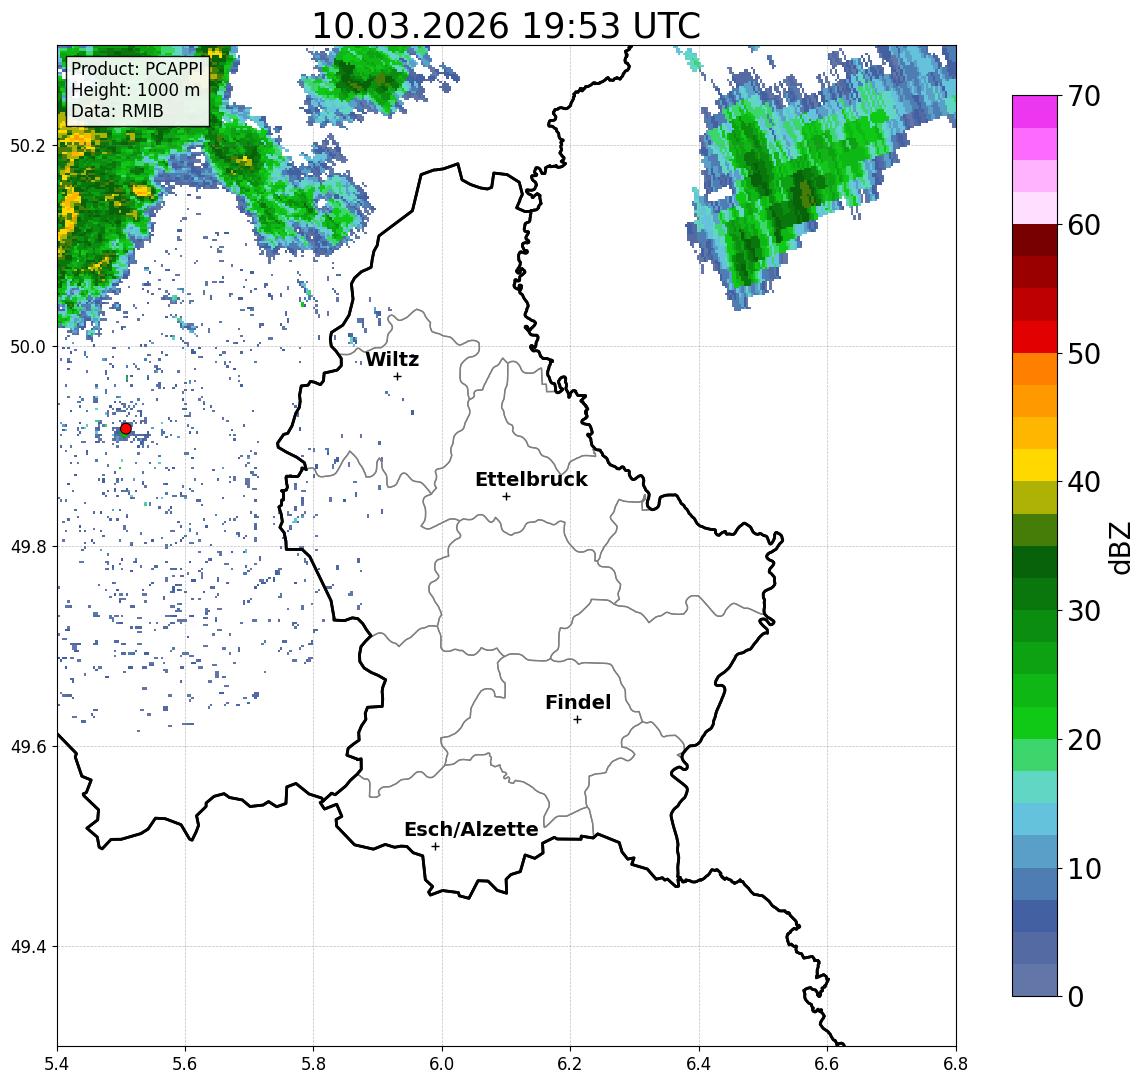Click the Wiltz station cross marker
Screen dimensions: 1145x1084
click(397, 376)
